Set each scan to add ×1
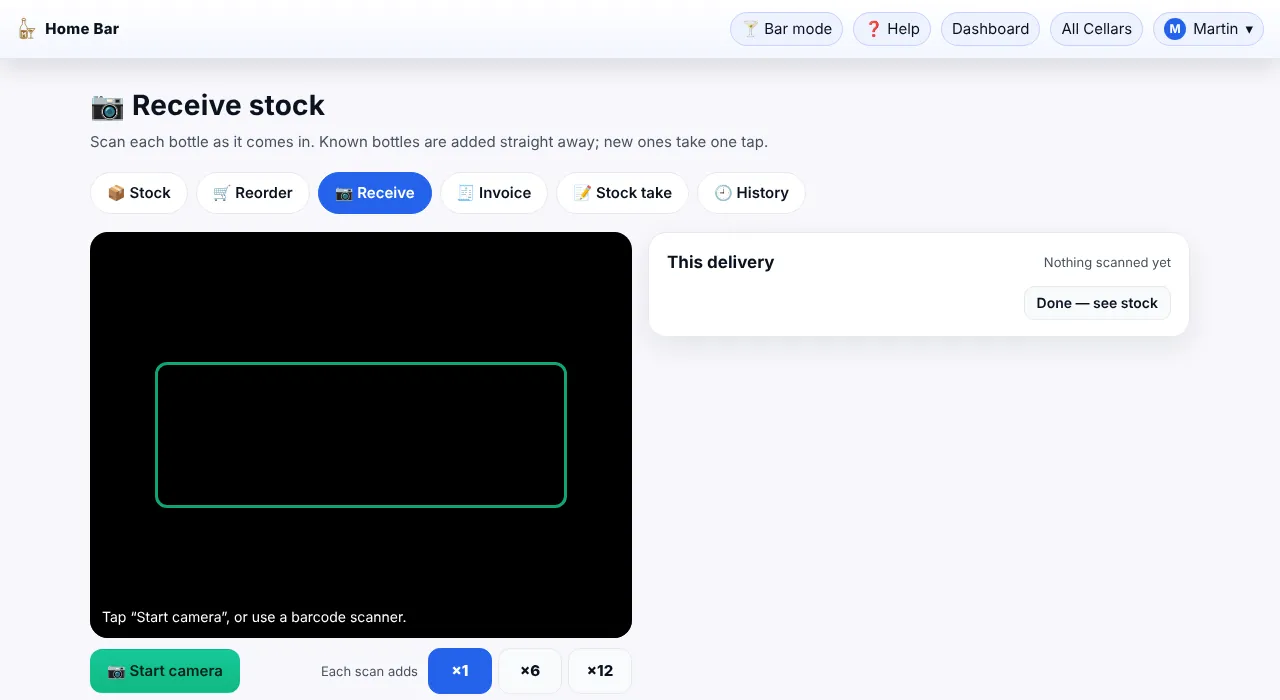Screen dimensions: 1280x700 point(460,671)
